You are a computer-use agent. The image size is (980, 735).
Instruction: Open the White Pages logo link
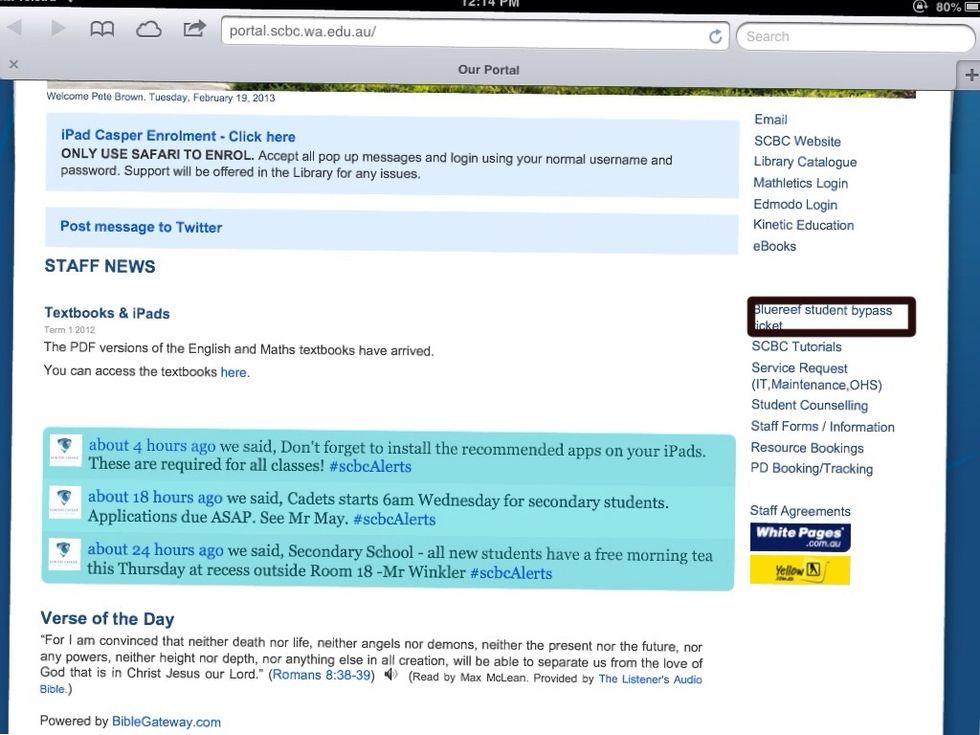click(x=800, y=537)
